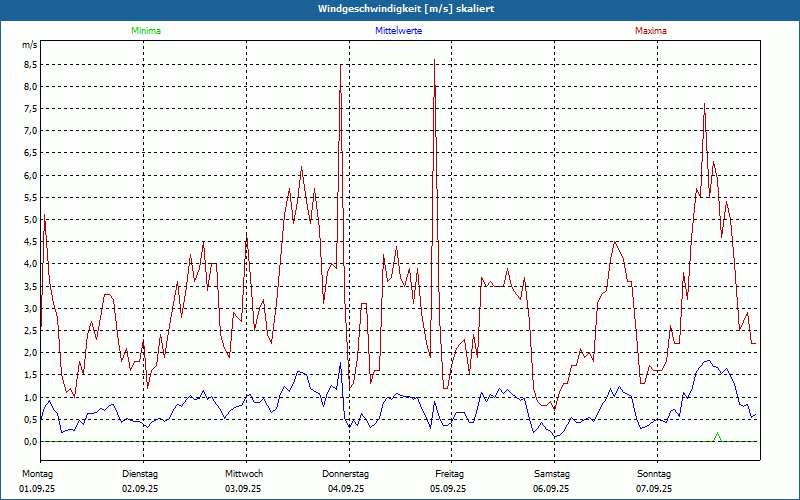800x500 pixels.
Task: Click the date 04.09.25
Action: (x=346, y=489)
